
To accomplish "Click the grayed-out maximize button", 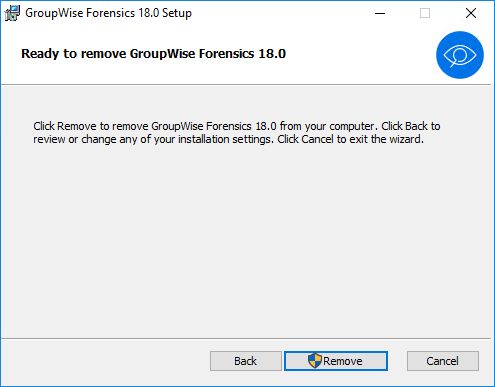I will (425, 13).
